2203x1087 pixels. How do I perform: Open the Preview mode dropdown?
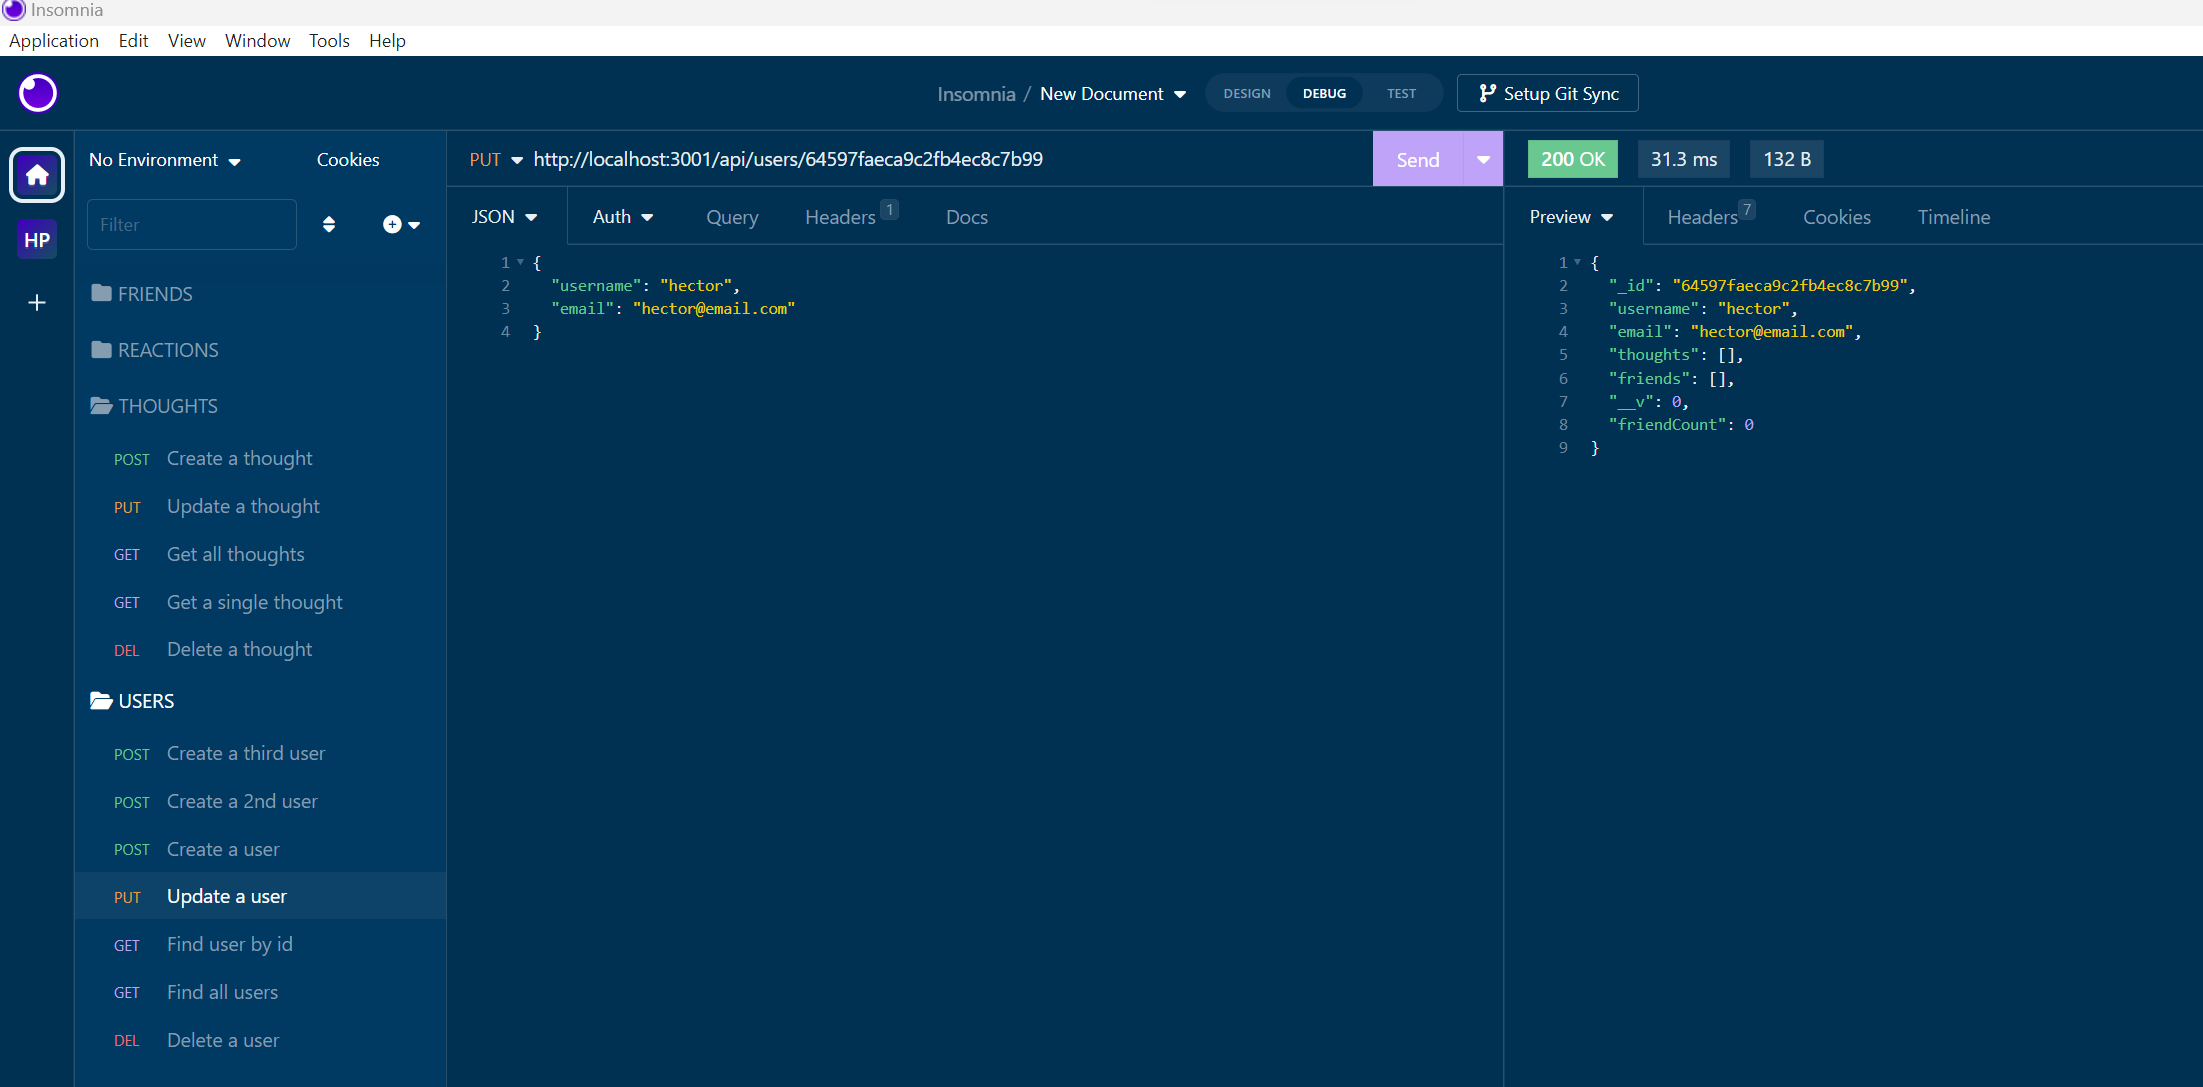click(x=1570, y=216)
